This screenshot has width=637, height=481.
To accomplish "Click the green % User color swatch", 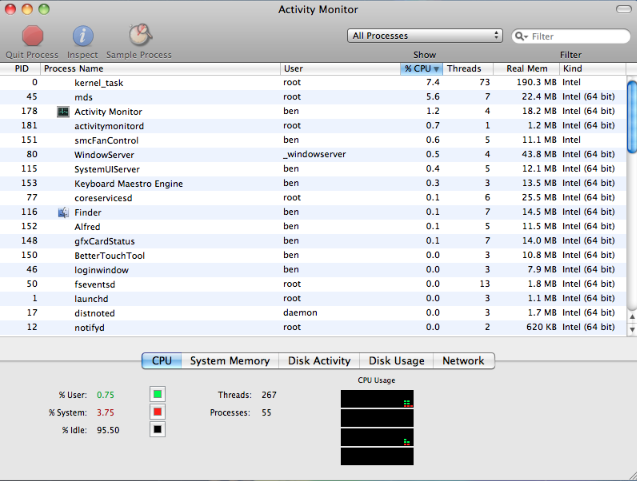I will [x=158, y=394].
